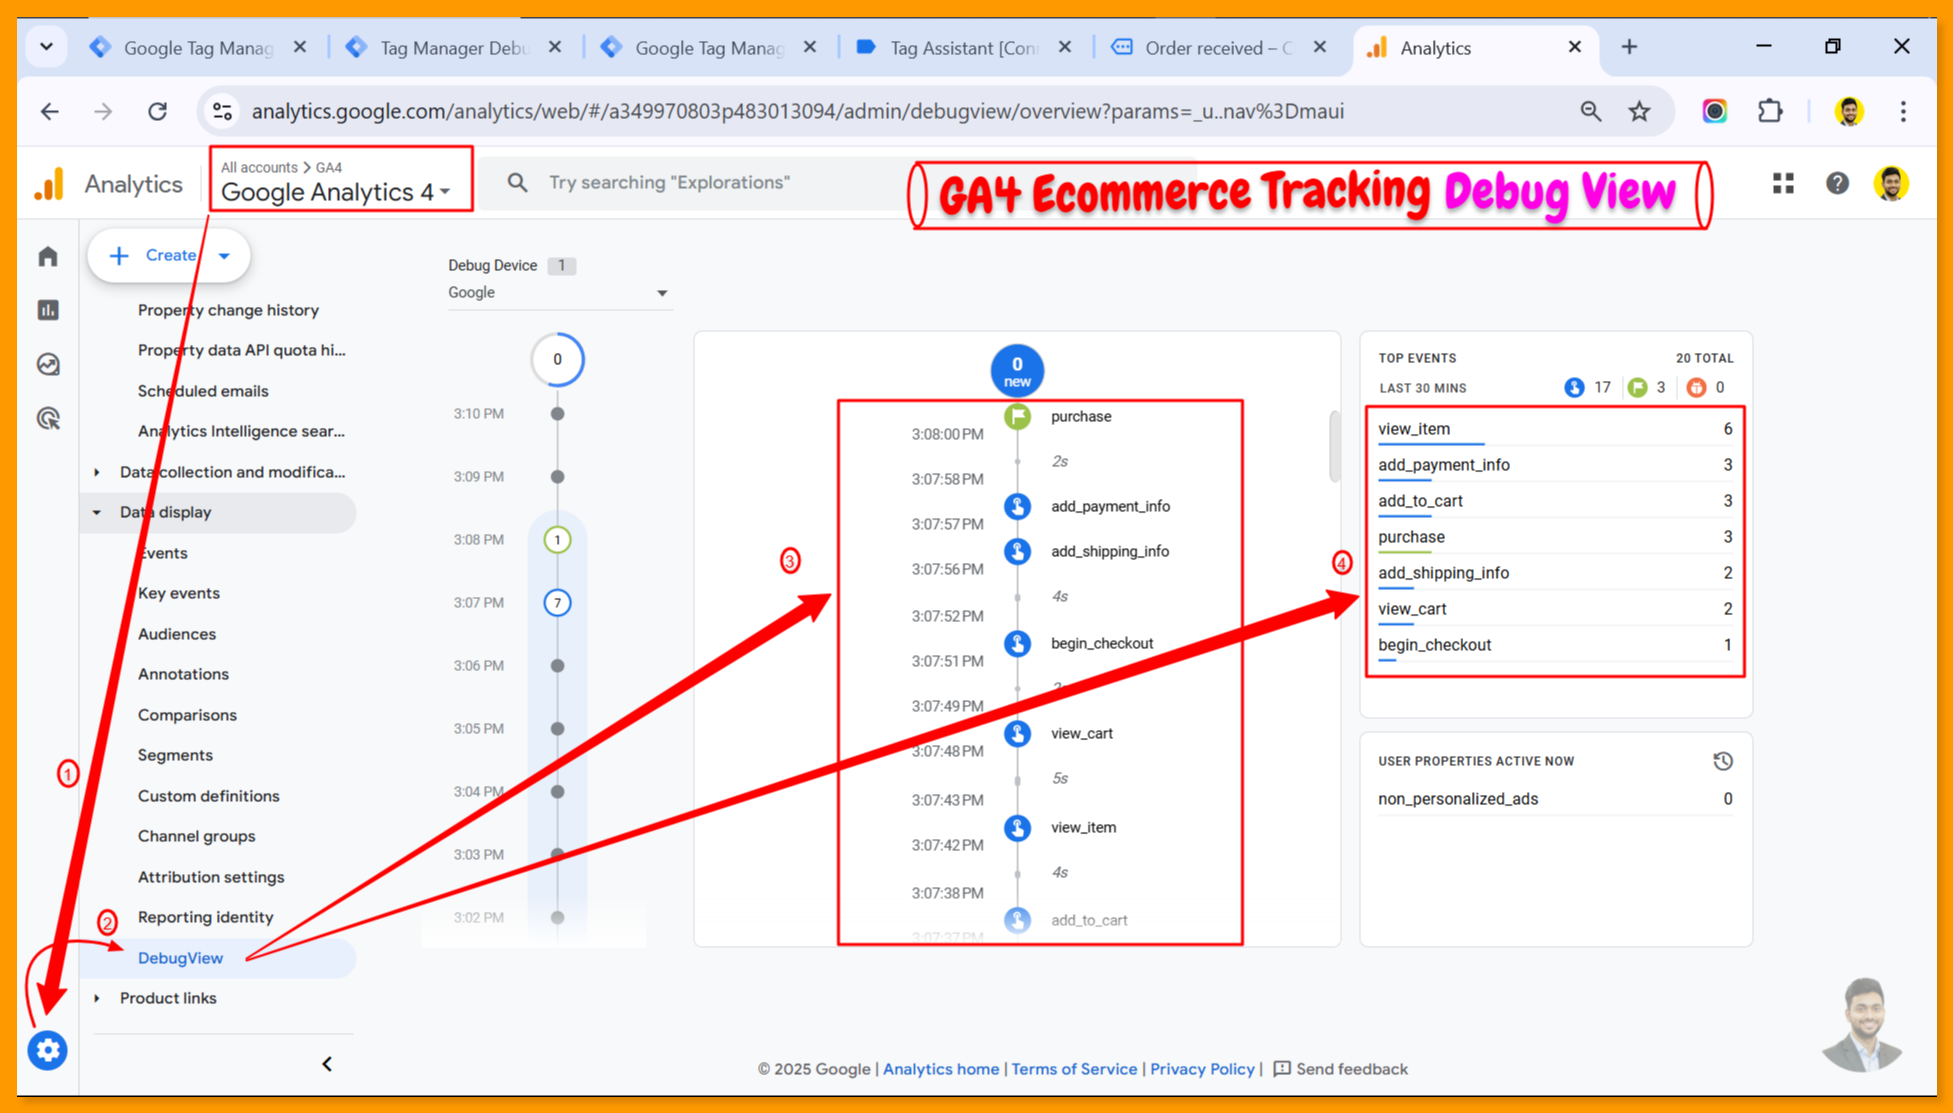Open the Advertising icon in sidebar
This screenshot has width=1953, height=1113.
coord(48,418)
